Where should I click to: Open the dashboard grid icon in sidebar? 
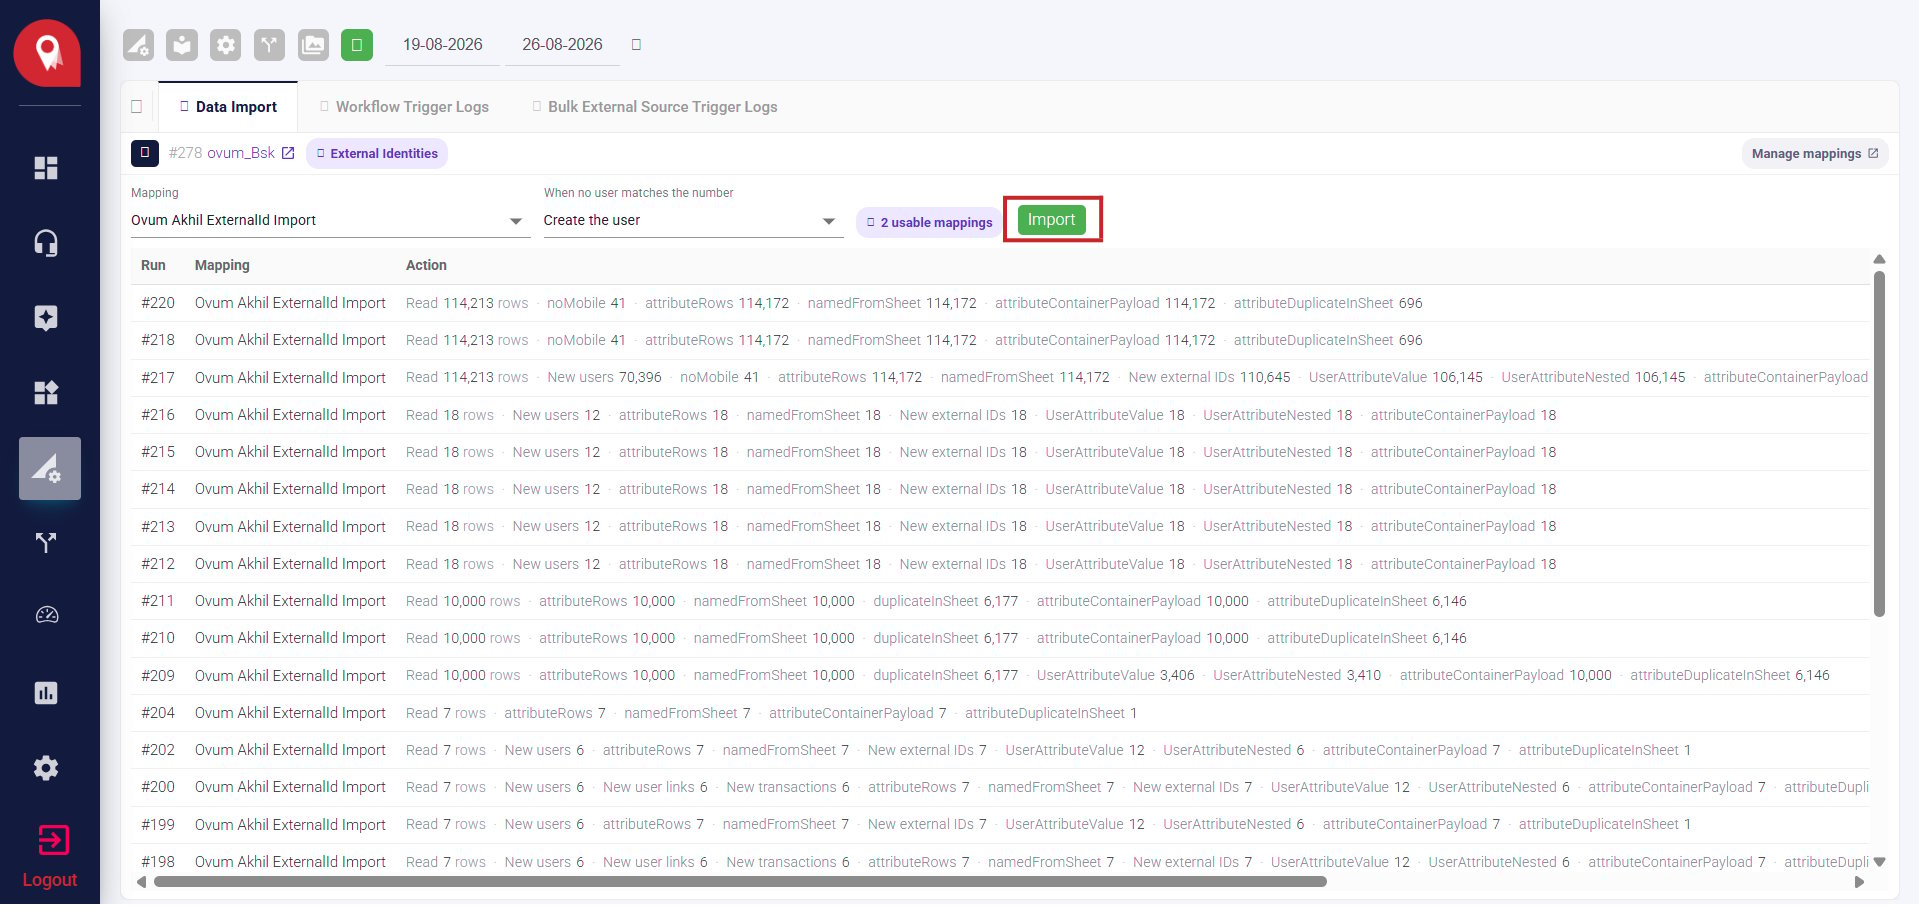coord(46,168)
